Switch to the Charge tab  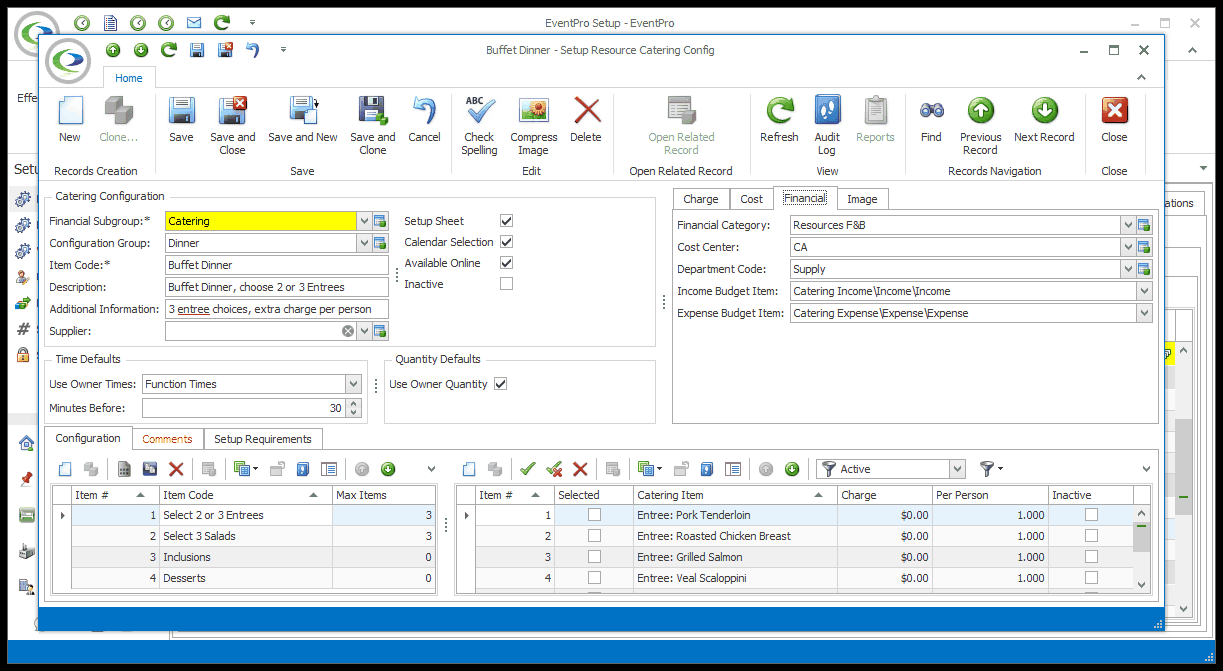coord(701,199)
